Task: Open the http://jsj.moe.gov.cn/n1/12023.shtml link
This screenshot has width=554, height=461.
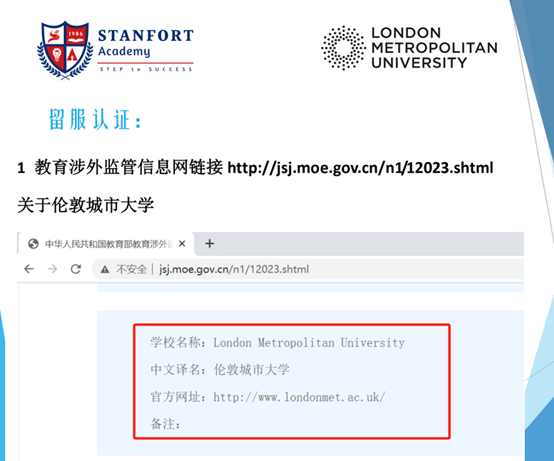Action: pos(360,167)
